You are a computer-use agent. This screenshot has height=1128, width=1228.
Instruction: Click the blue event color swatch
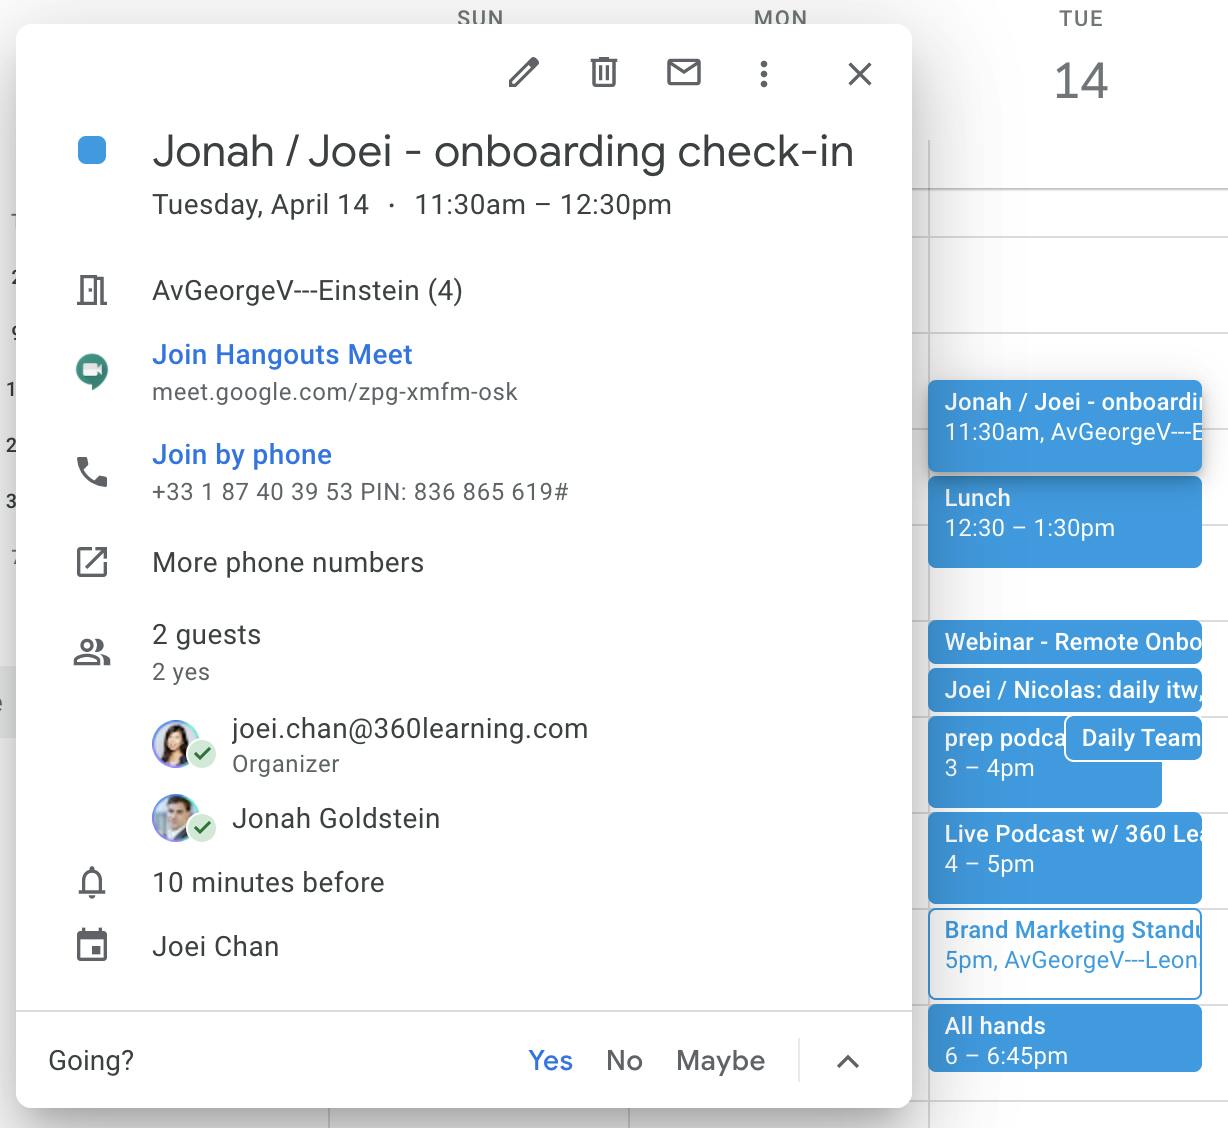tap(91, 150)
